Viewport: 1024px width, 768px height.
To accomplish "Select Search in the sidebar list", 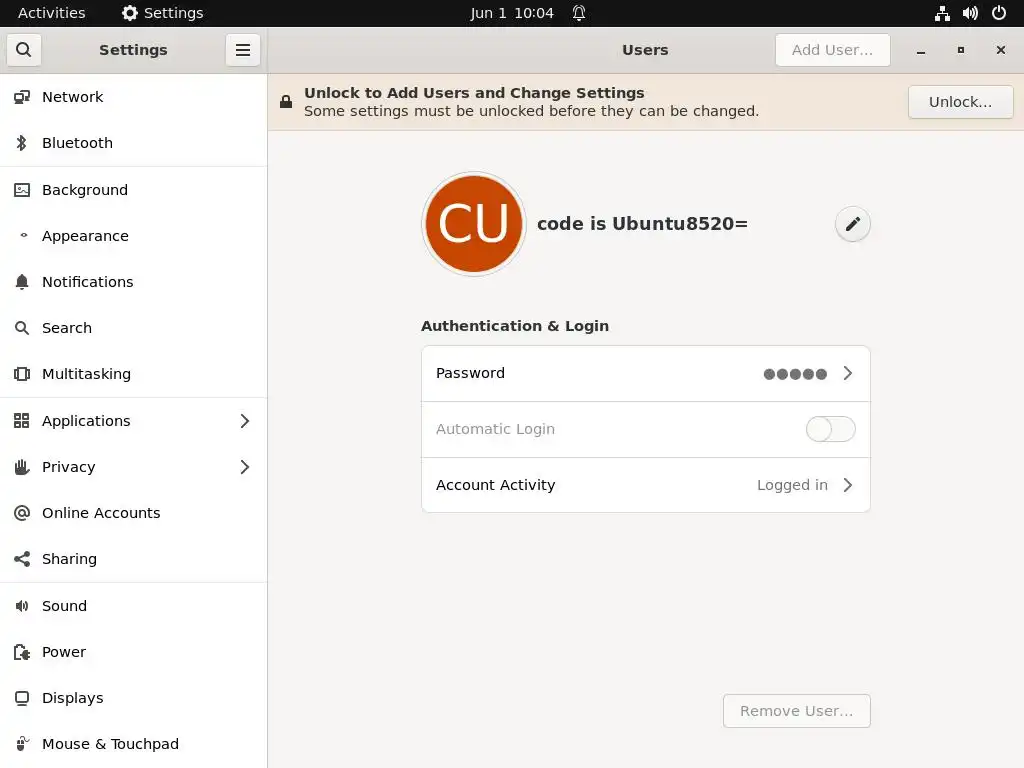I will pyautogui.click(x=133, y=328).
